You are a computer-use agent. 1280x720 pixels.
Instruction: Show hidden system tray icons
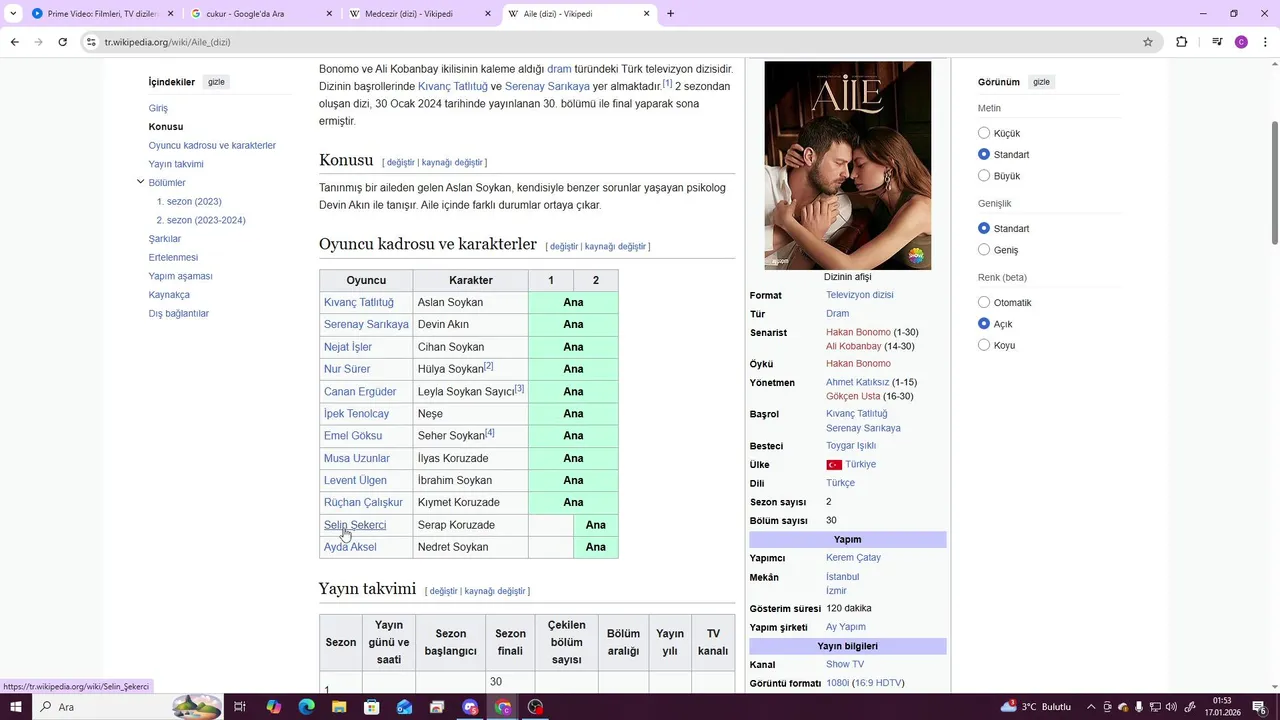(1091, 707)
